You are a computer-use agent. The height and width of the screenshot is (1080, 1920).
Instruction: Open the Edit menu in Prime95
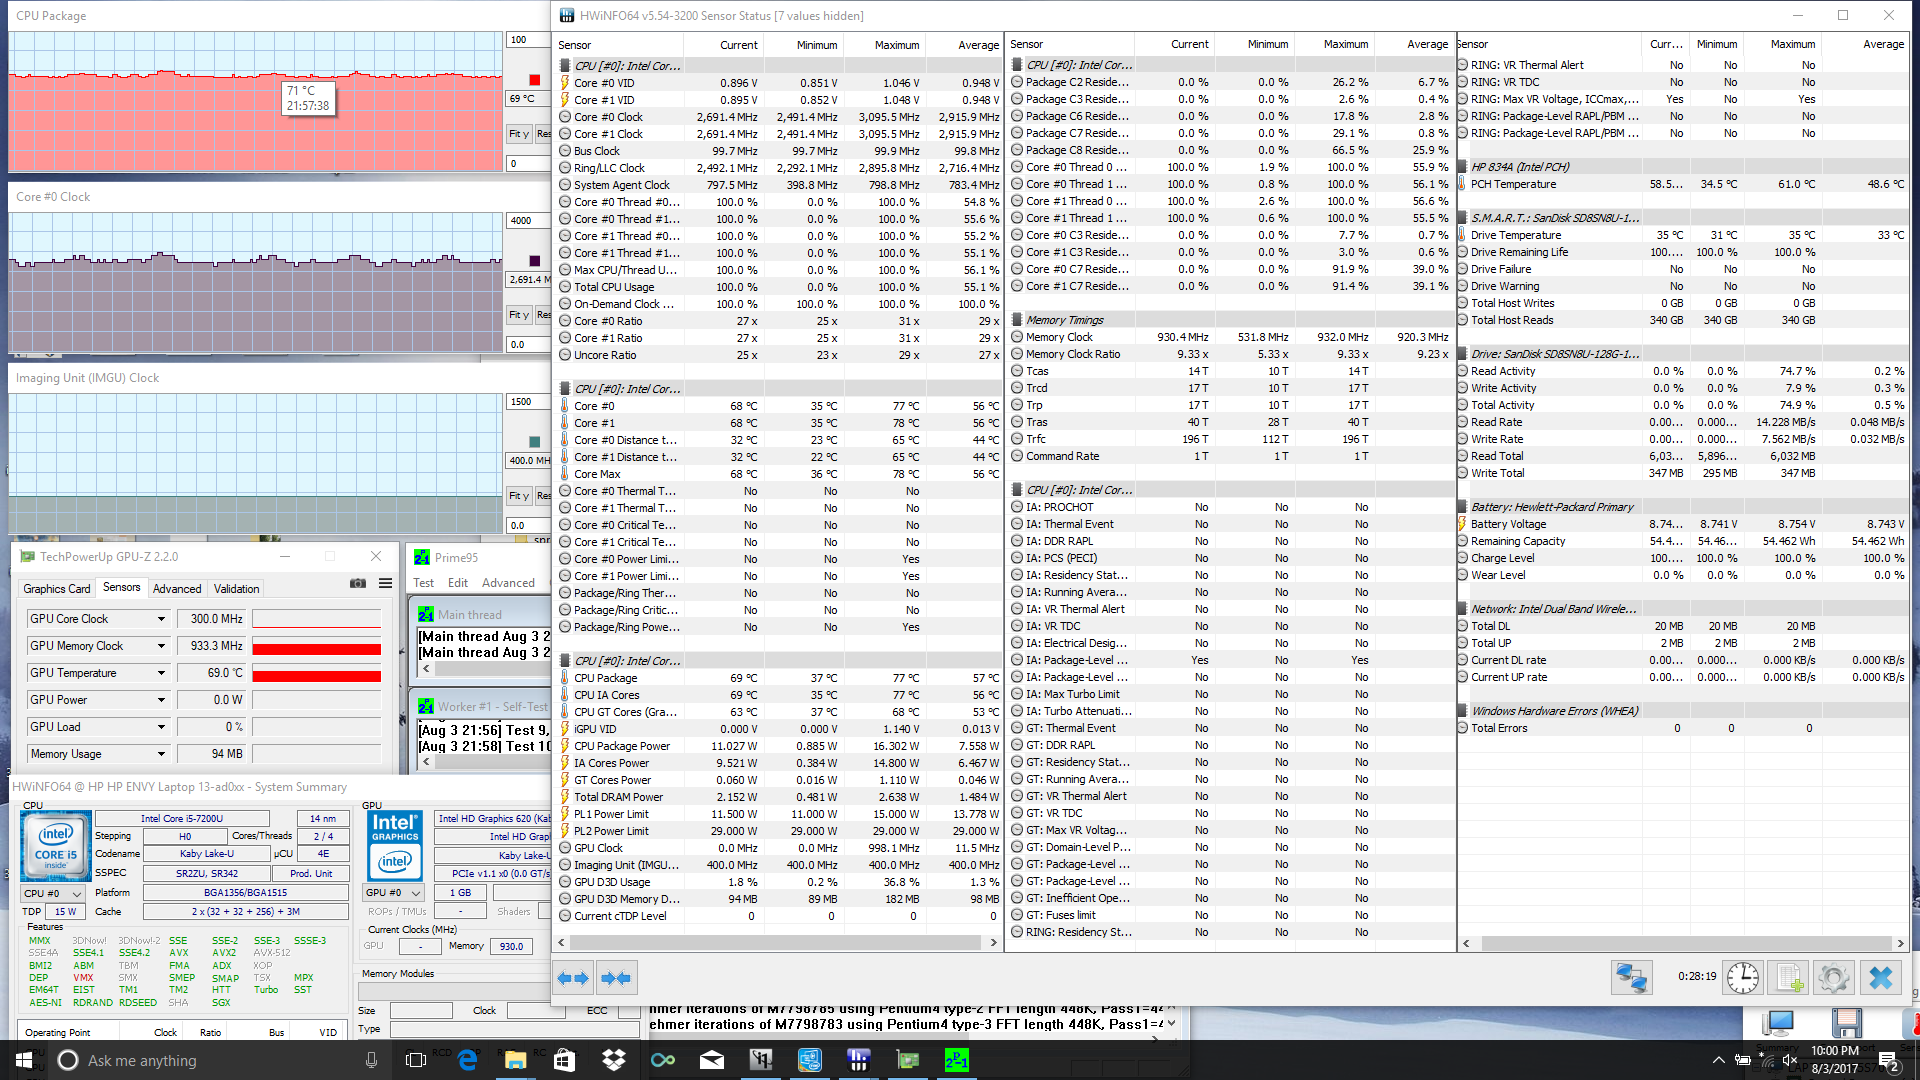point(458,583)
